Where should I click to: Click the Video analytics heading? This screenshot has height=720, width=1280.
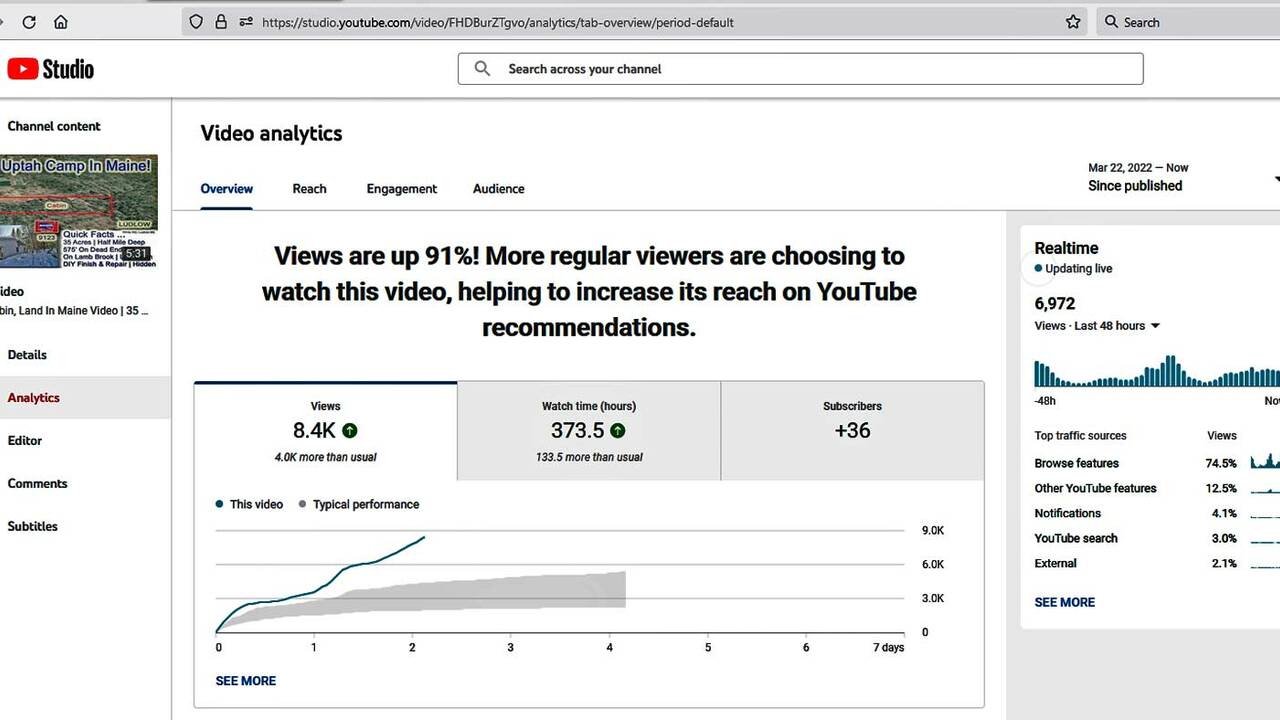point(271,134)
